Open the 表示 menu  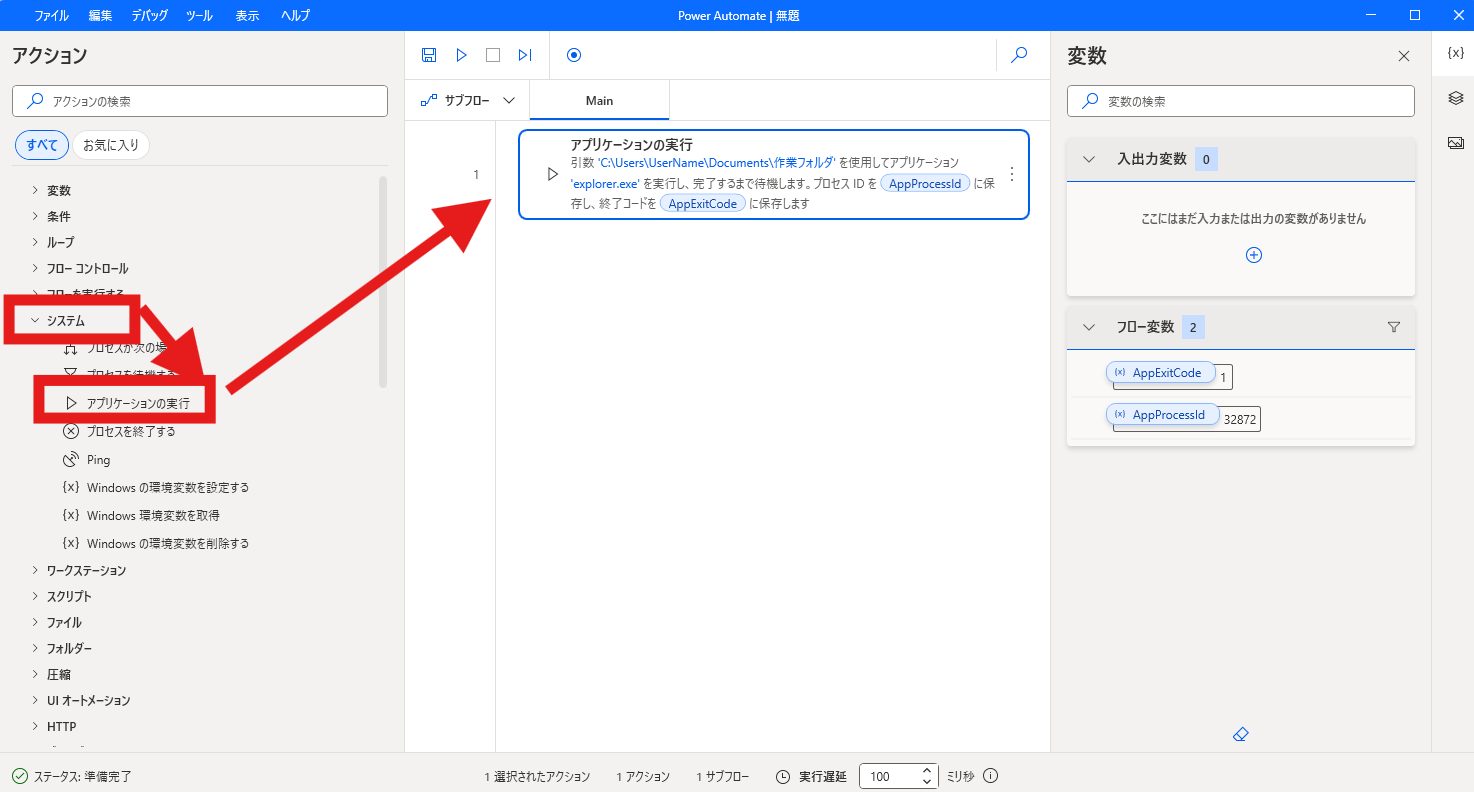[247, 15]
